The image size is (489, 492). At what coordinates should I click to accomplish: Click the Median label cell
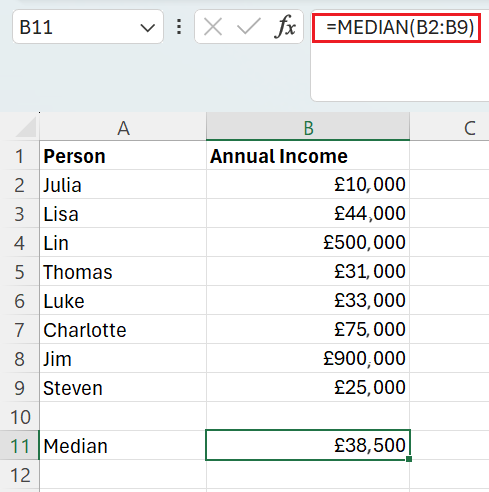[x=123, y=445]
